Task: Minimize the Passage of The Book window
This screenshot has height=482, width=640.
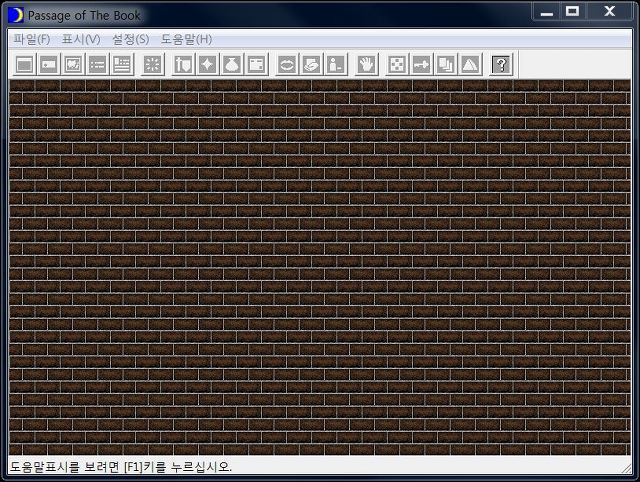Action: tap(547, 12)
